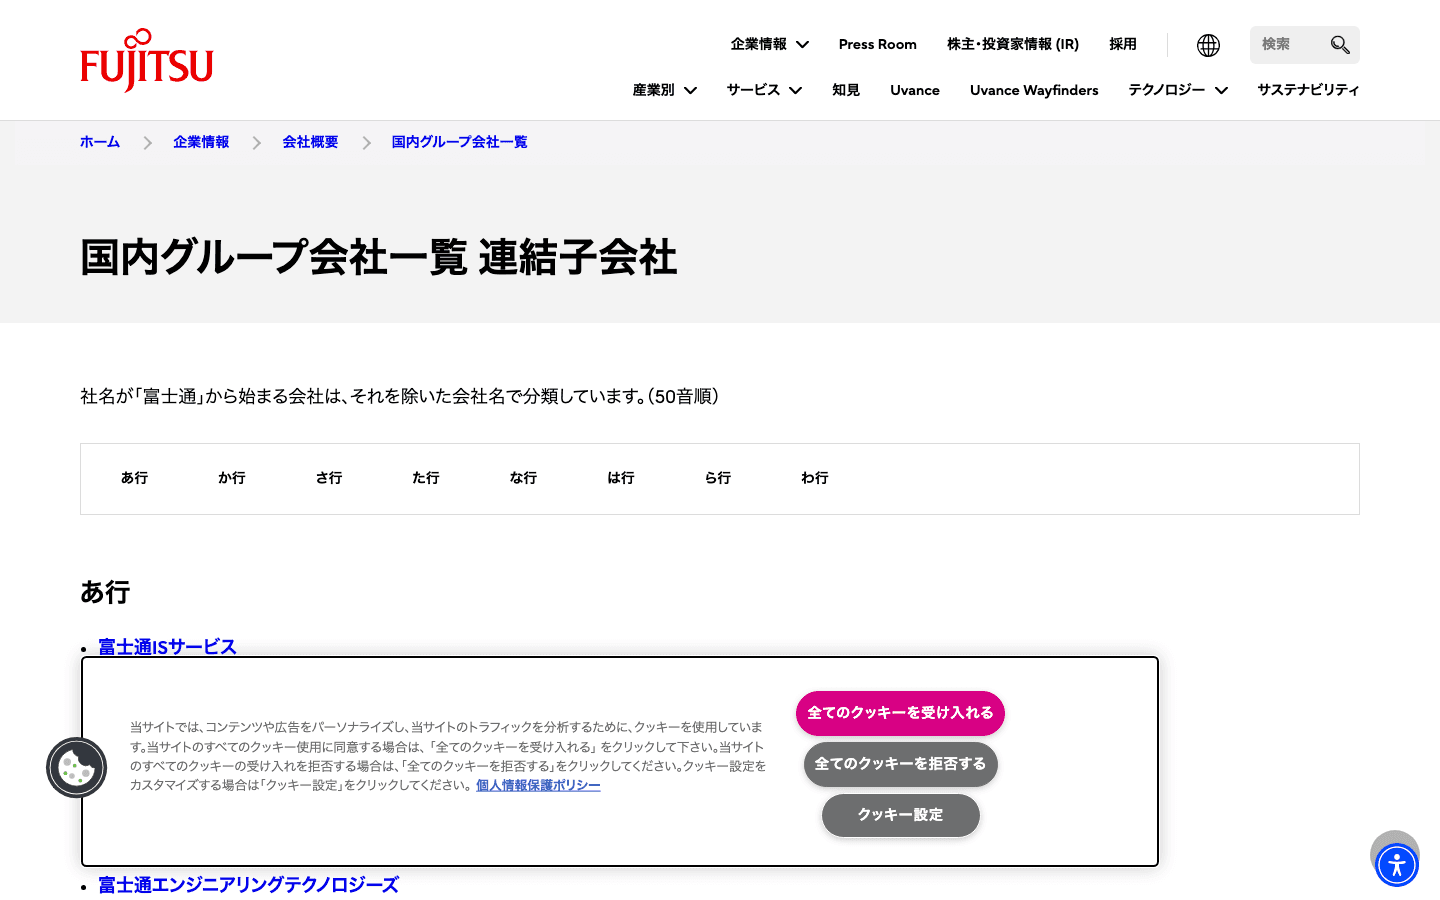Click 国内グループ会社一覧 breadcrumb link

coord(459,142)
